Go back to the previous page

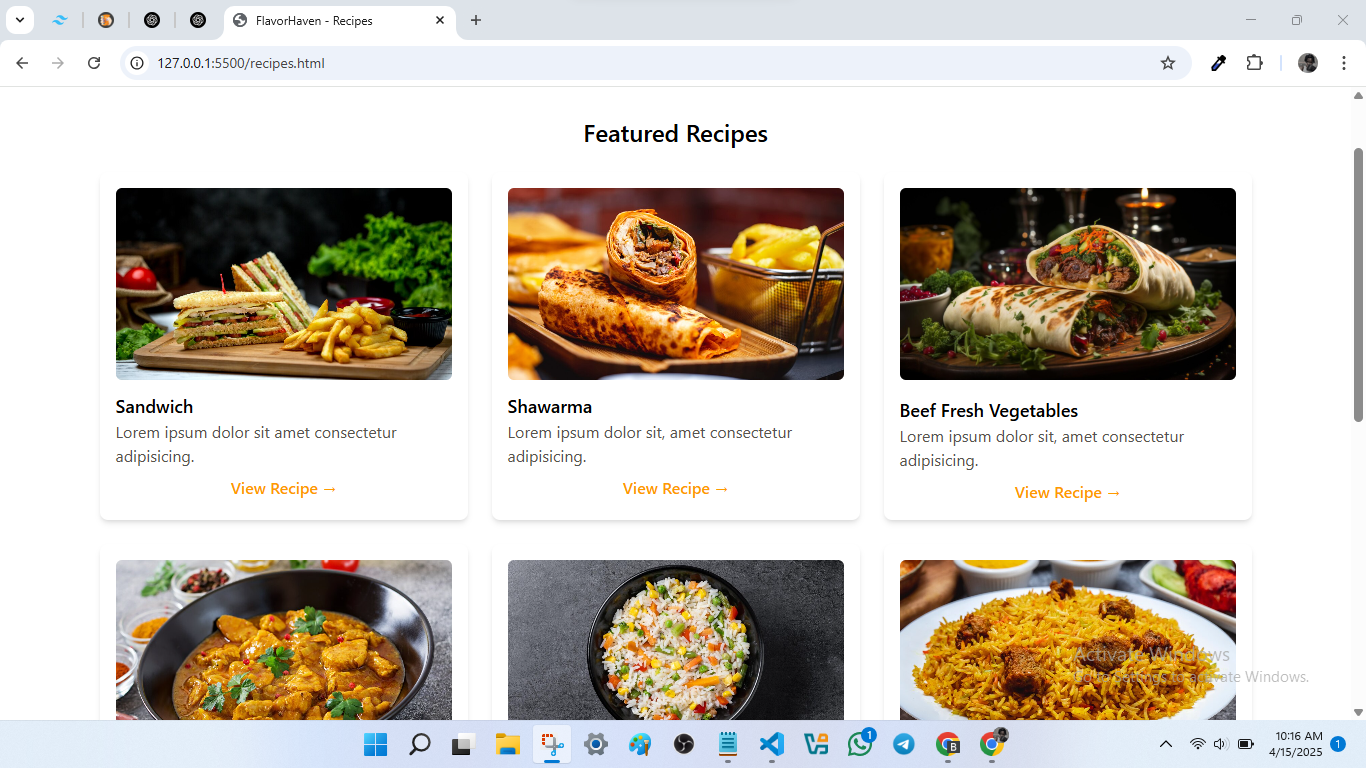22,63
